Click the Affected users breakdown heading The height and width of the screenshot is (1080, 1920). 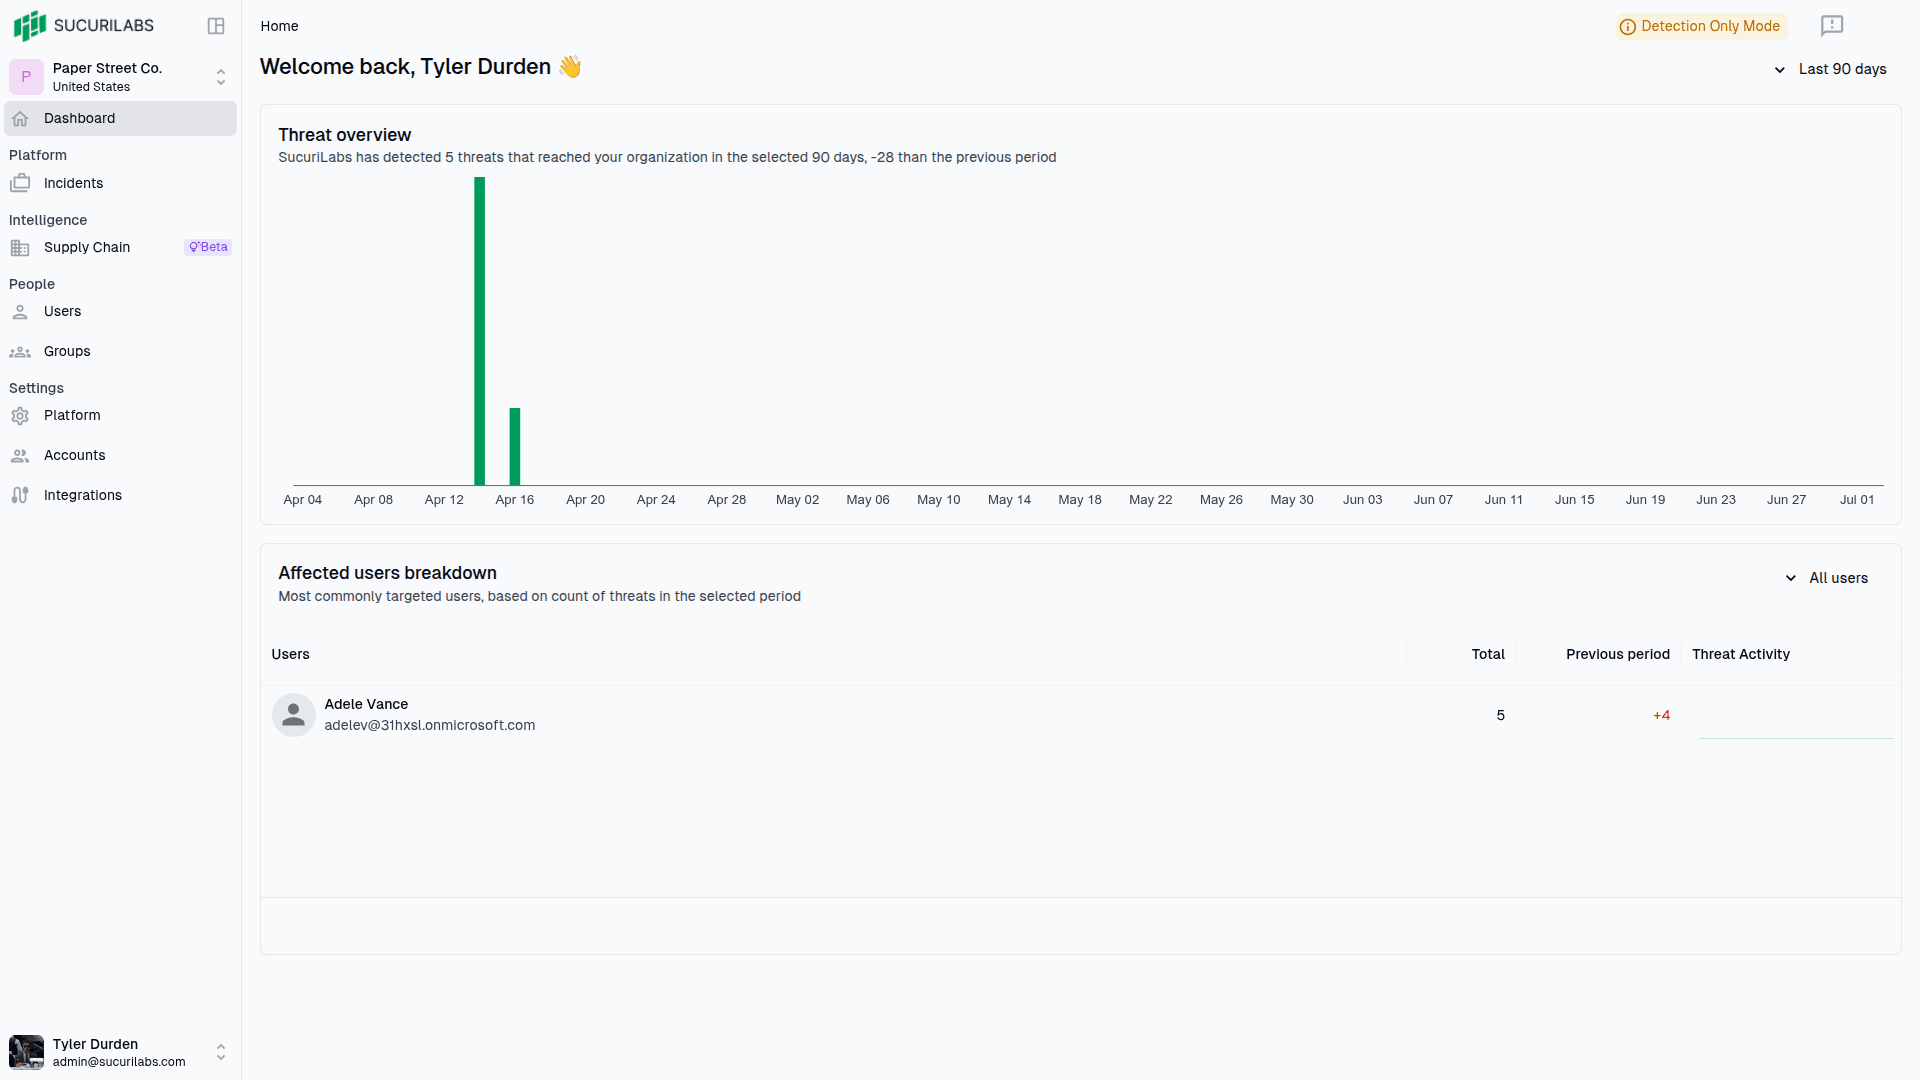[387, 573]
